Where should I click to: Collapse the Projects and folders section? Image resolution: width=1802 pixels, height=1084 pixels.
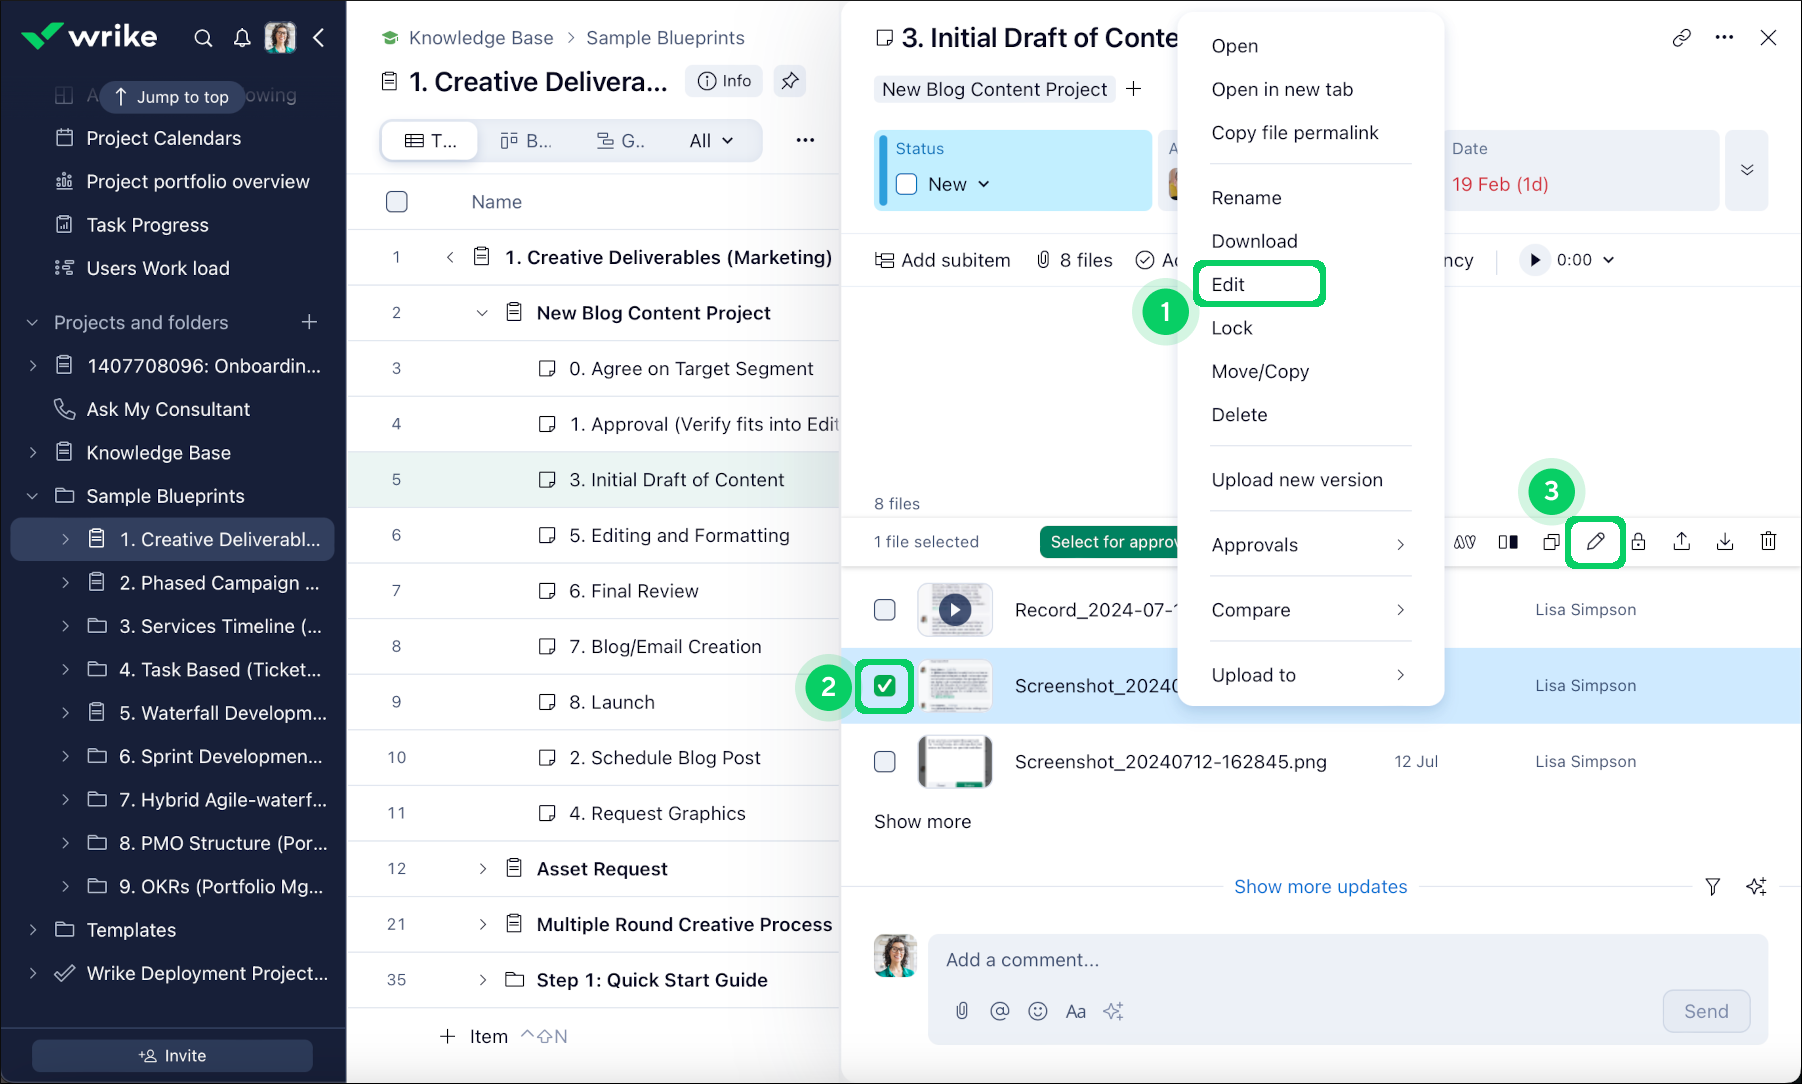(32, 322)
